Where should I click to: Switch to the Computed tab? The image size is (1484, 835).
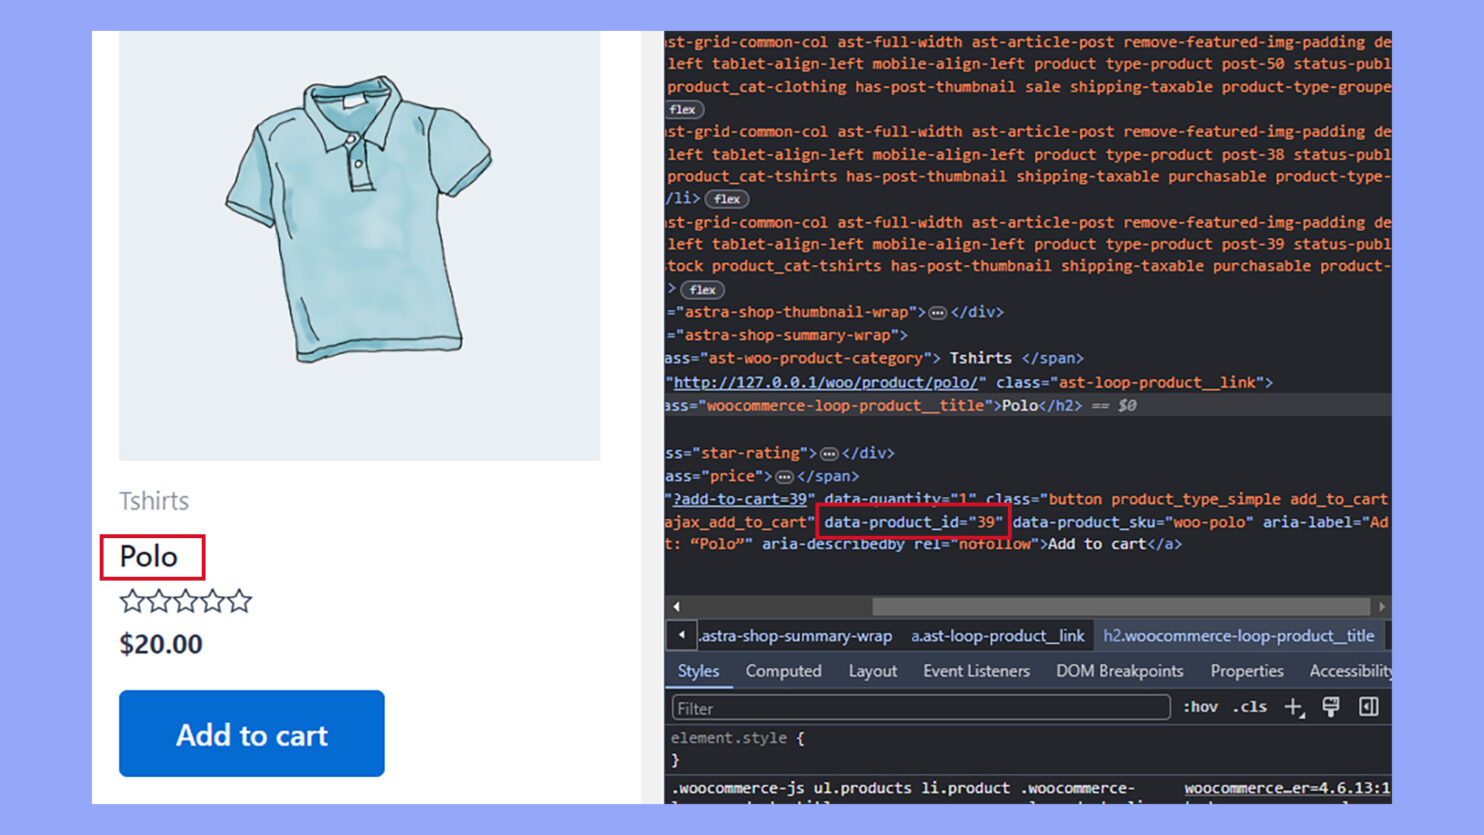[784, 671]
